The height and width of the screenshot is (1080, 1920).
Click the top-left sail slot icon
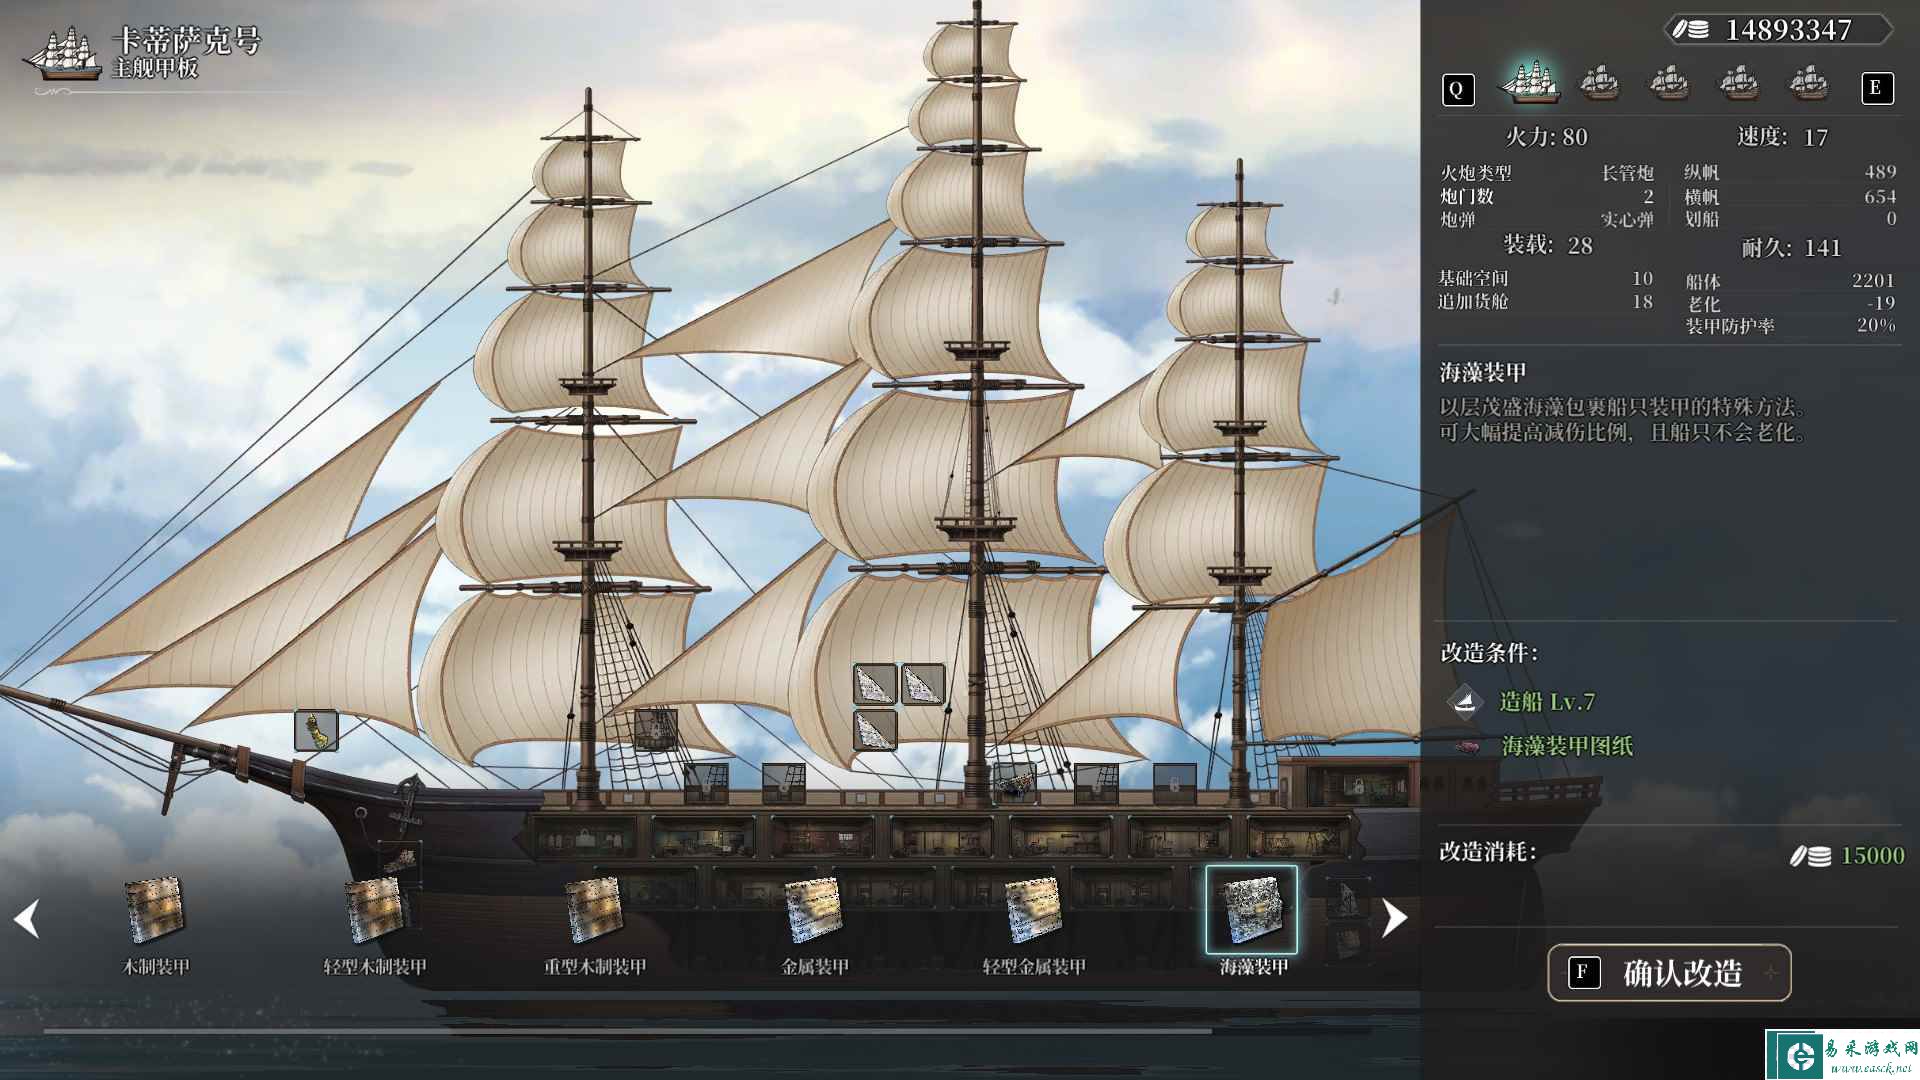point(874,684)
